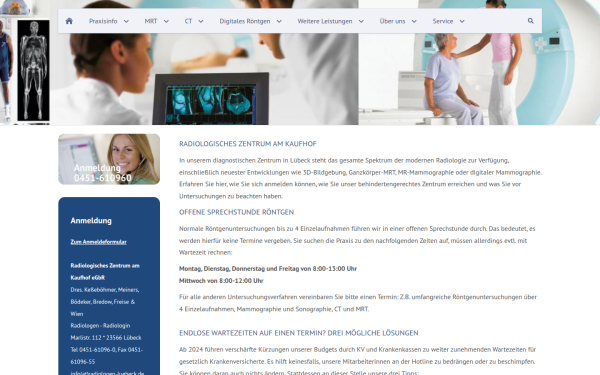The image size is (600, 375).
Task: Click the Radiologisches Zentrum am Kaufhof heading
Action: pyautogui.click(x=248, y=144)
